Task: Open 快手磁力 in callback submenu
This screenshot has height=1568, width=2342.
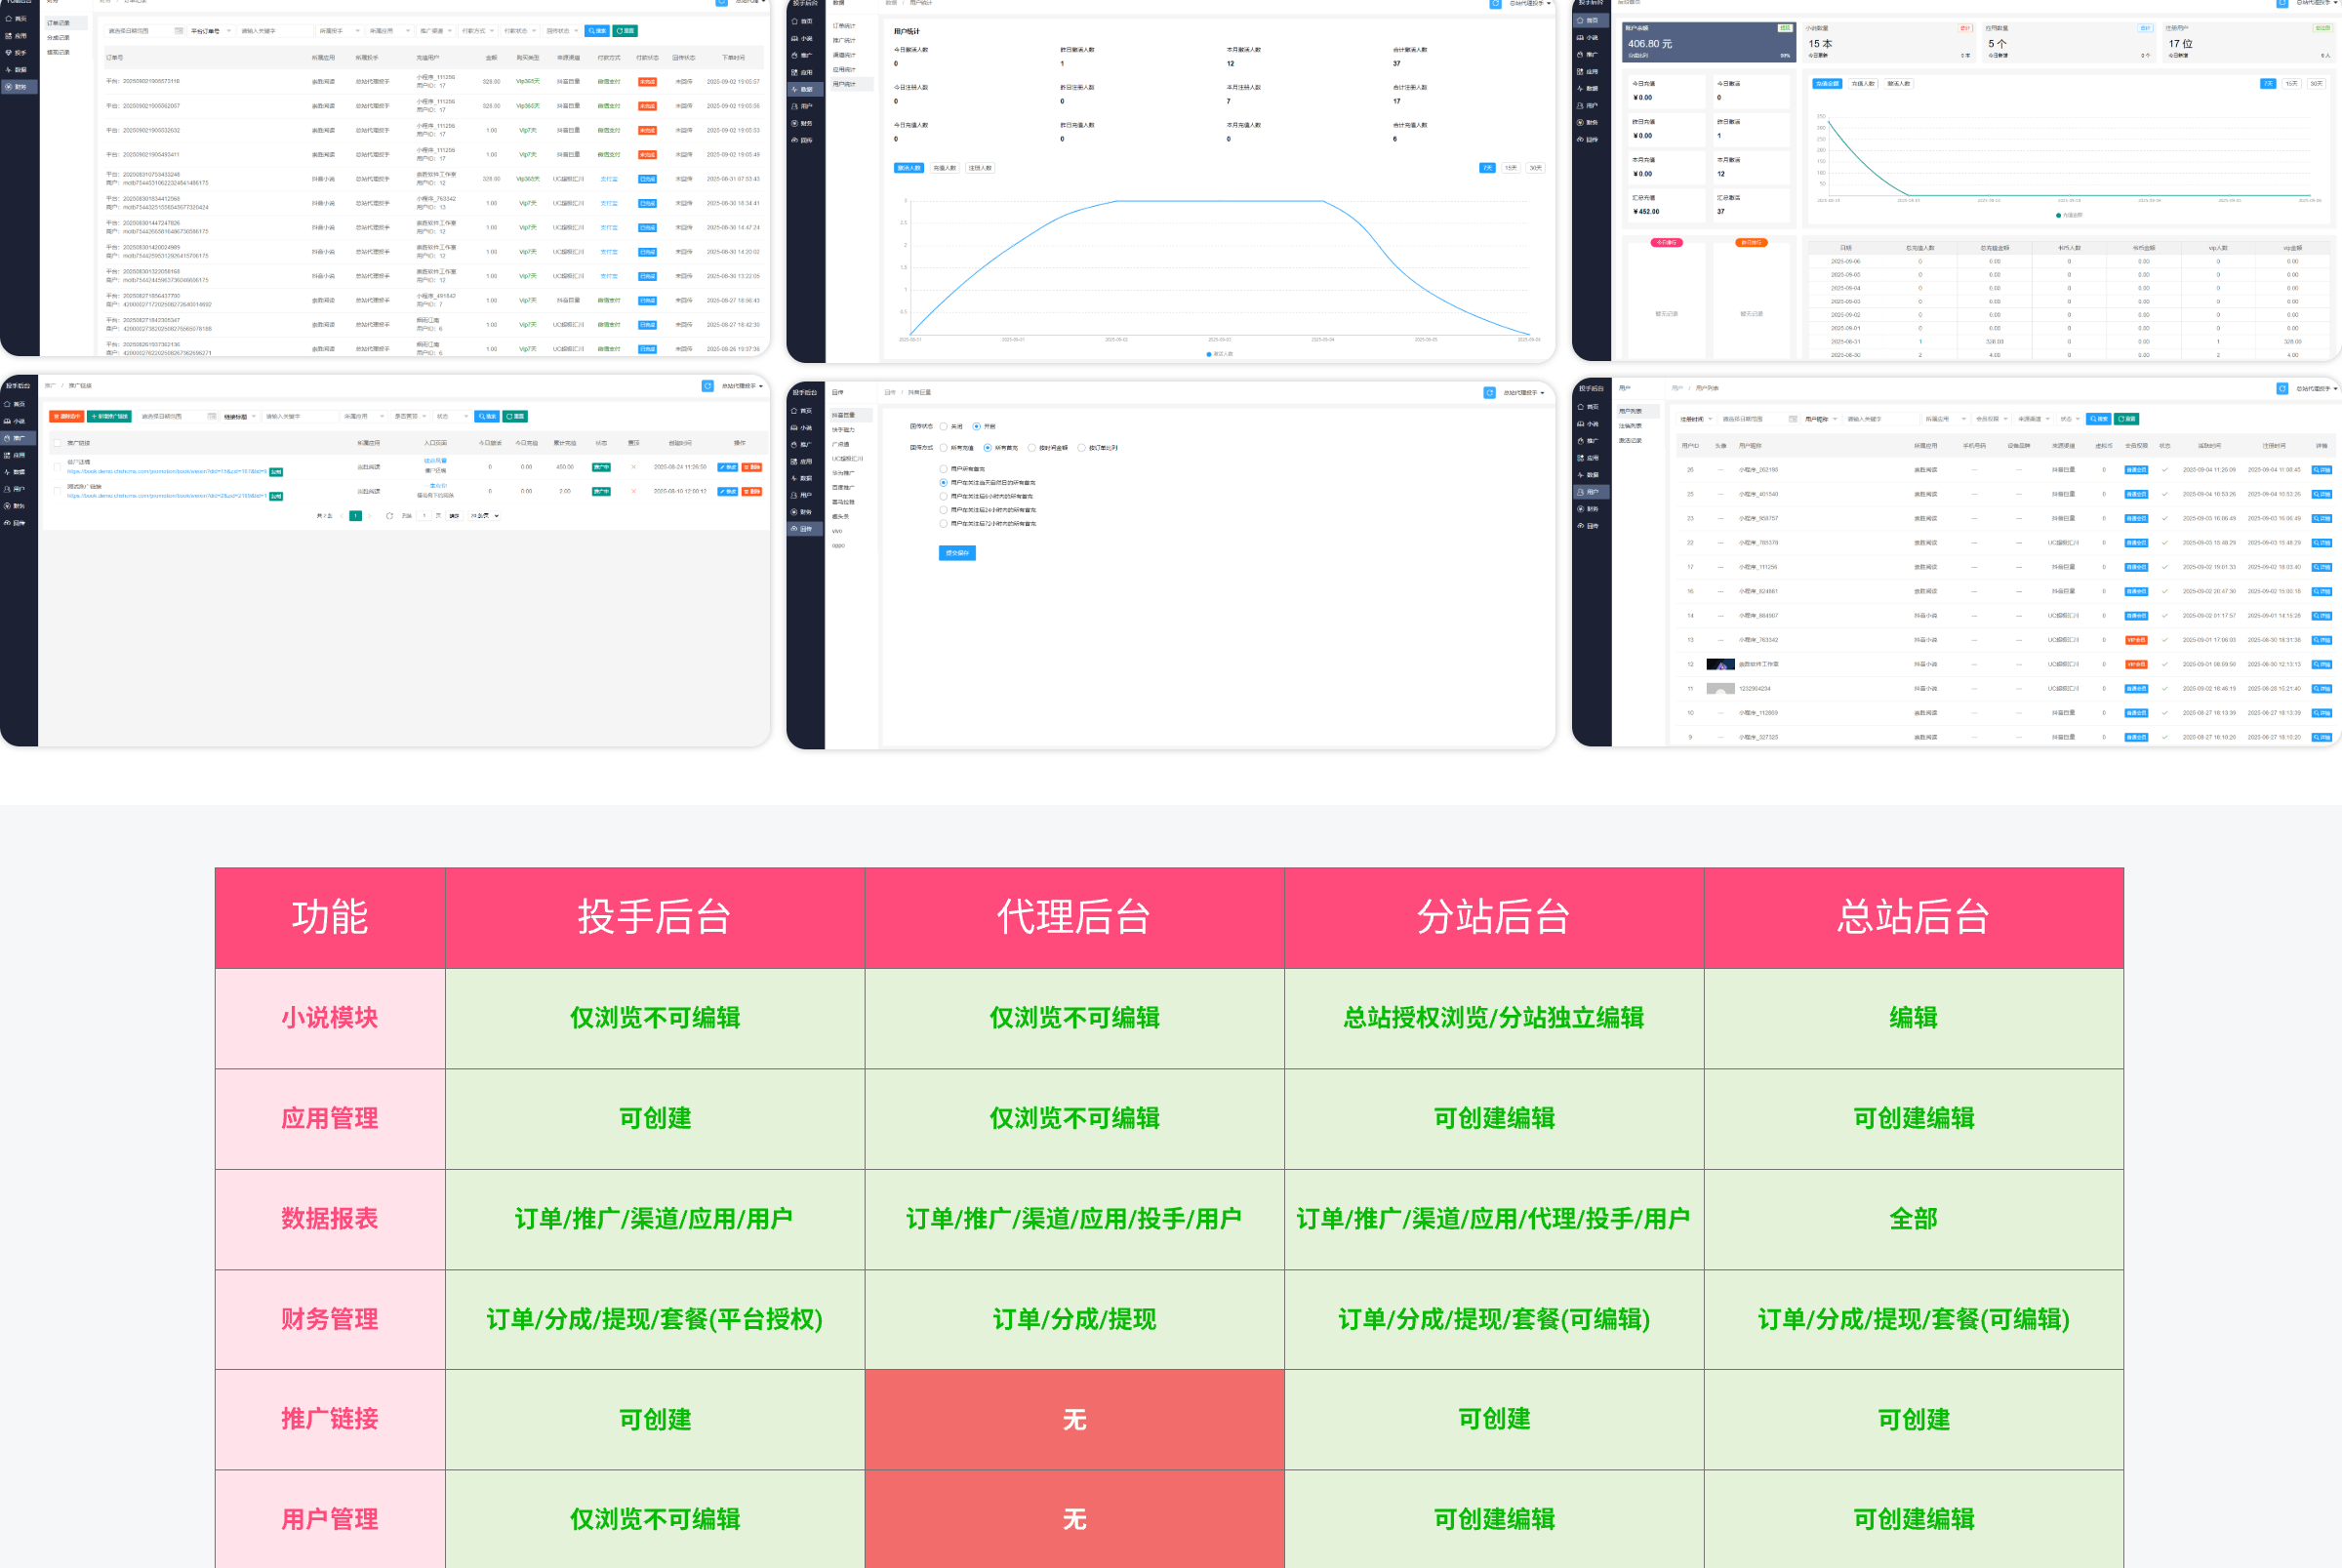Action: point(843,430)
